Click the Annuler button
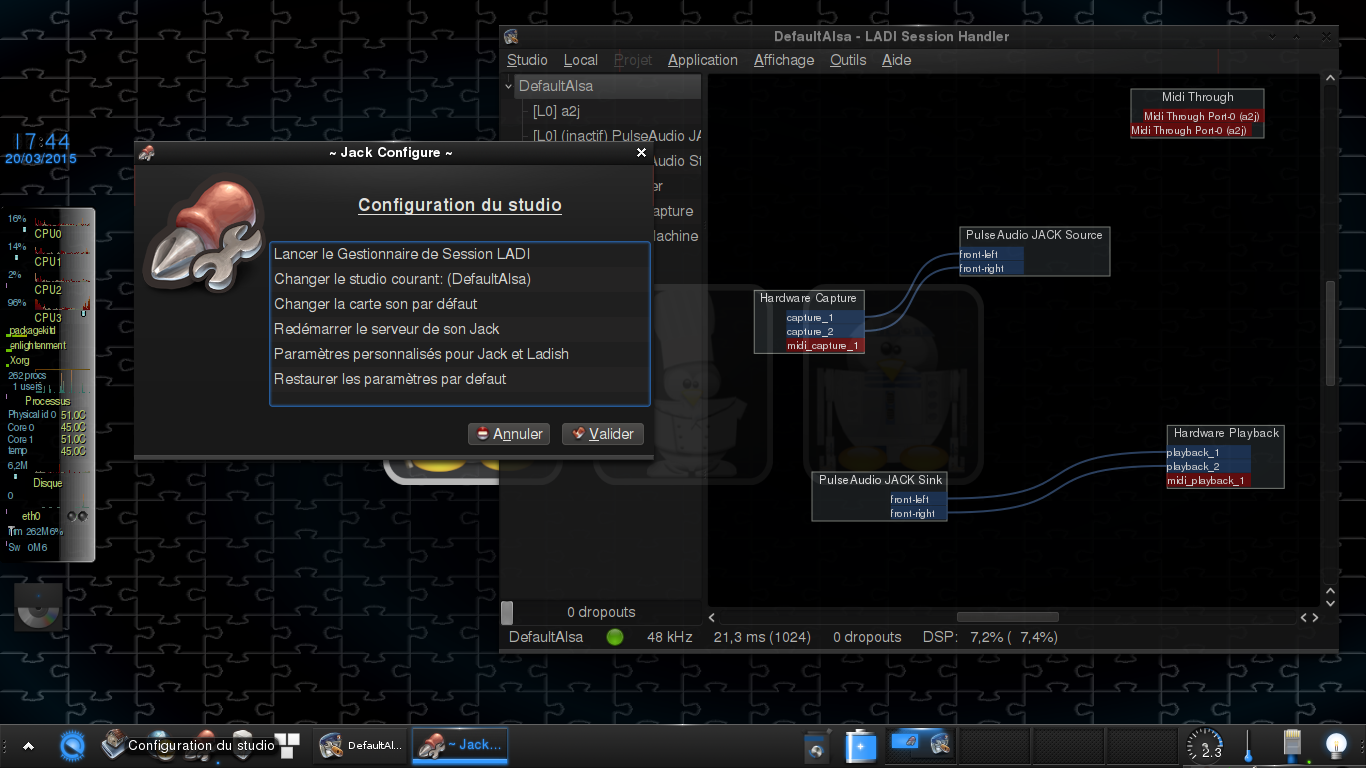The height and width of the screenshot is (768, 1366). 509,434
